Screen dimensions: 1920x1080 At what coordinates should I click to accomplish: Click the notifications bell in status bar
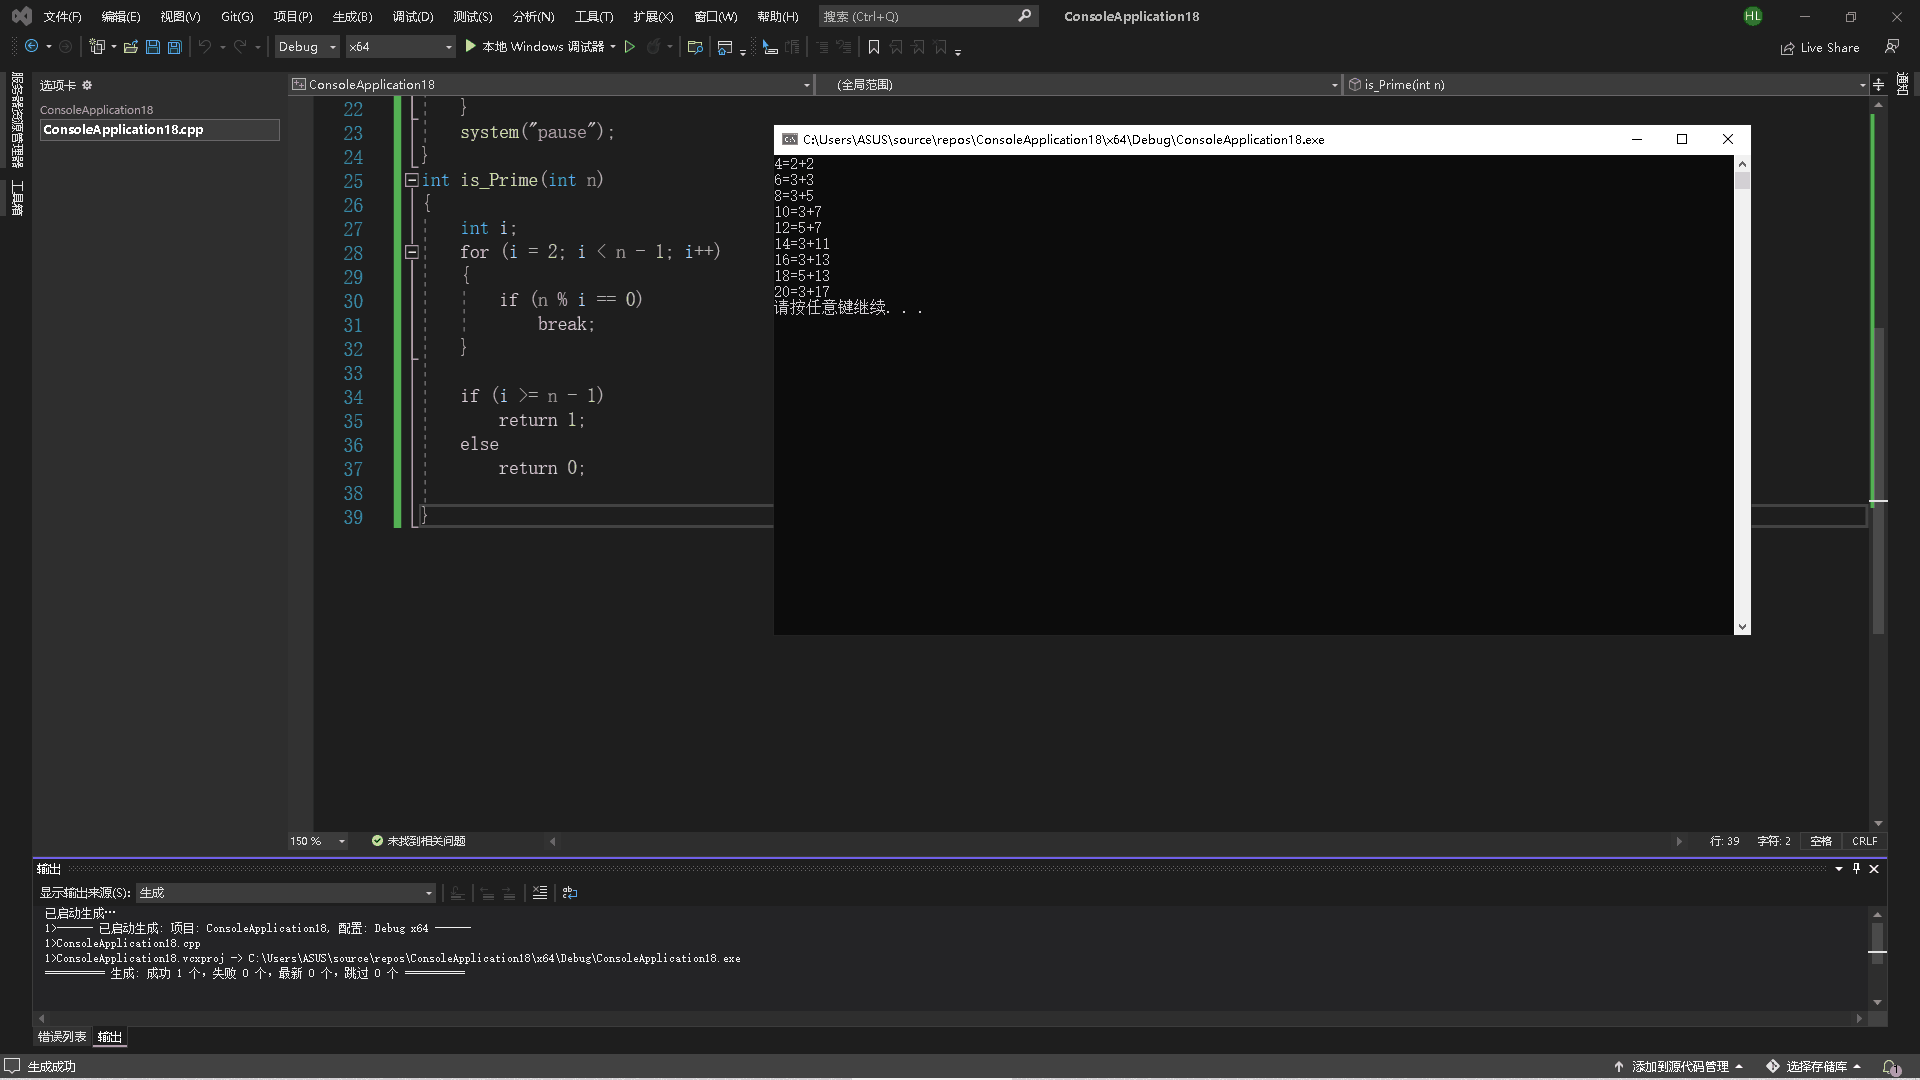click(1889, 1067)
